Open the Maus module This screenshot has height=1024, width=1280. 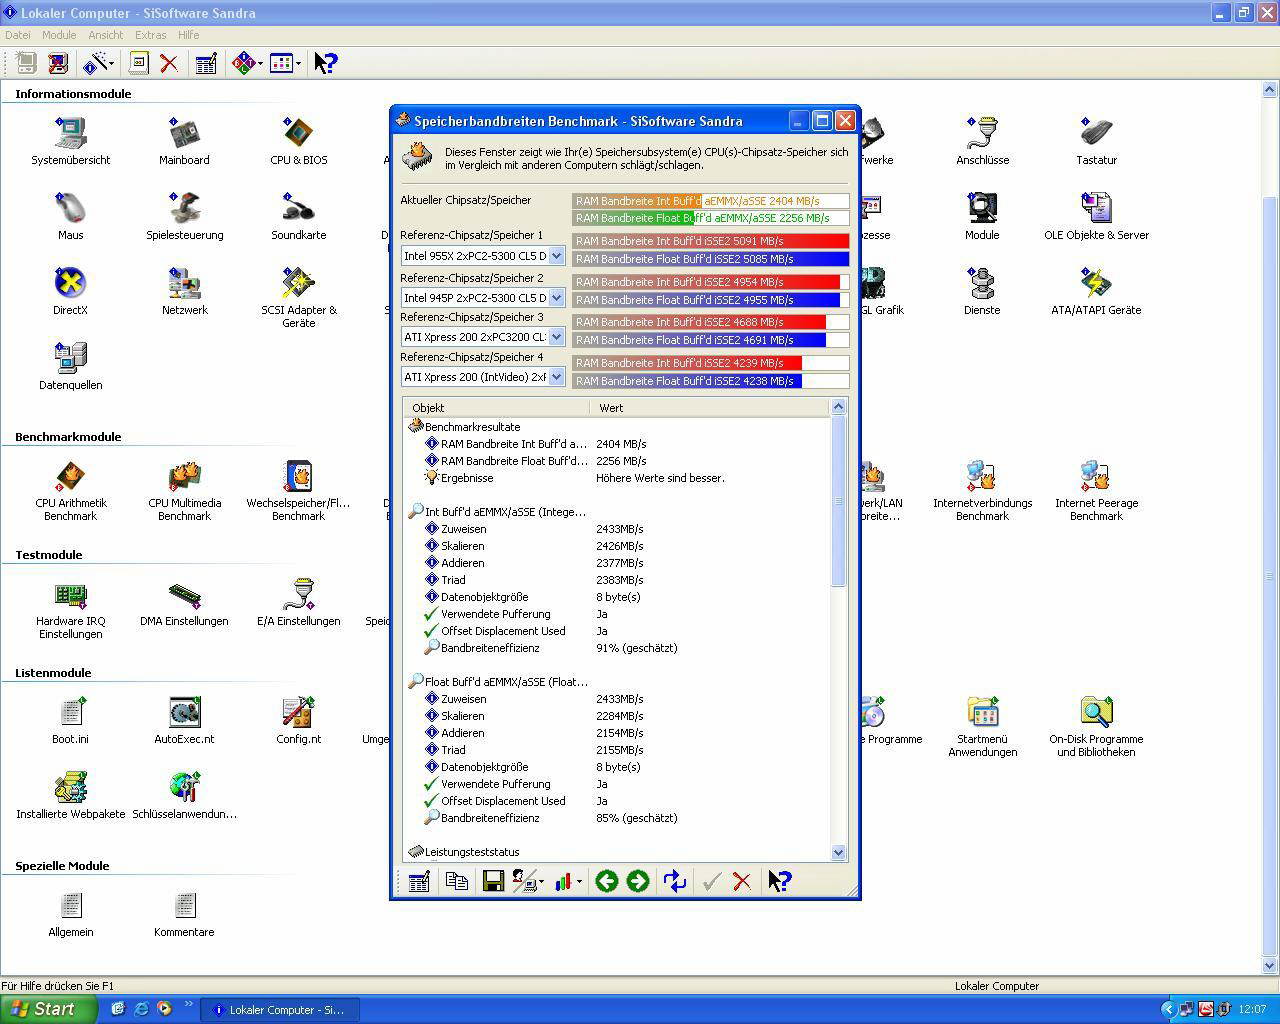(70, 216)
